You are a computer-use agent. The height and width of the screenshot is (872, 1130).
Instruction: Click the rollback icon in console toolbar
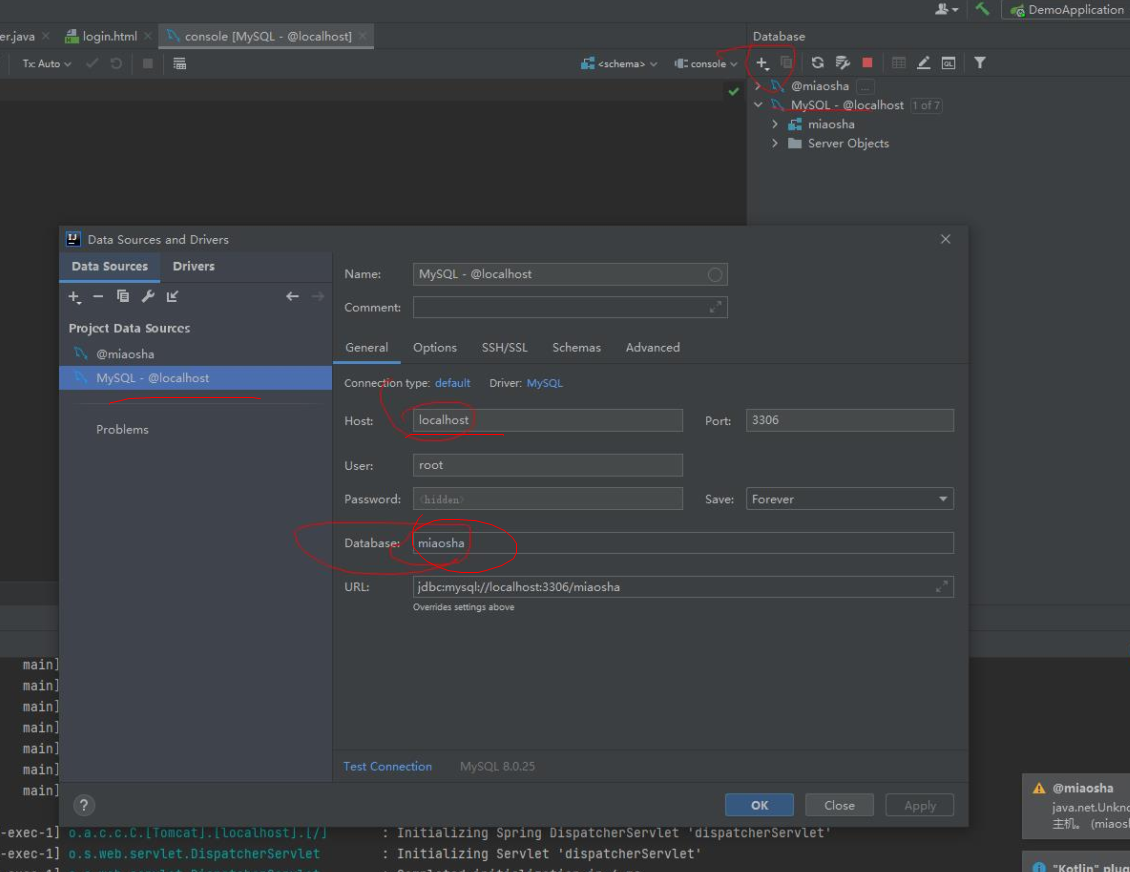[116, 63]
